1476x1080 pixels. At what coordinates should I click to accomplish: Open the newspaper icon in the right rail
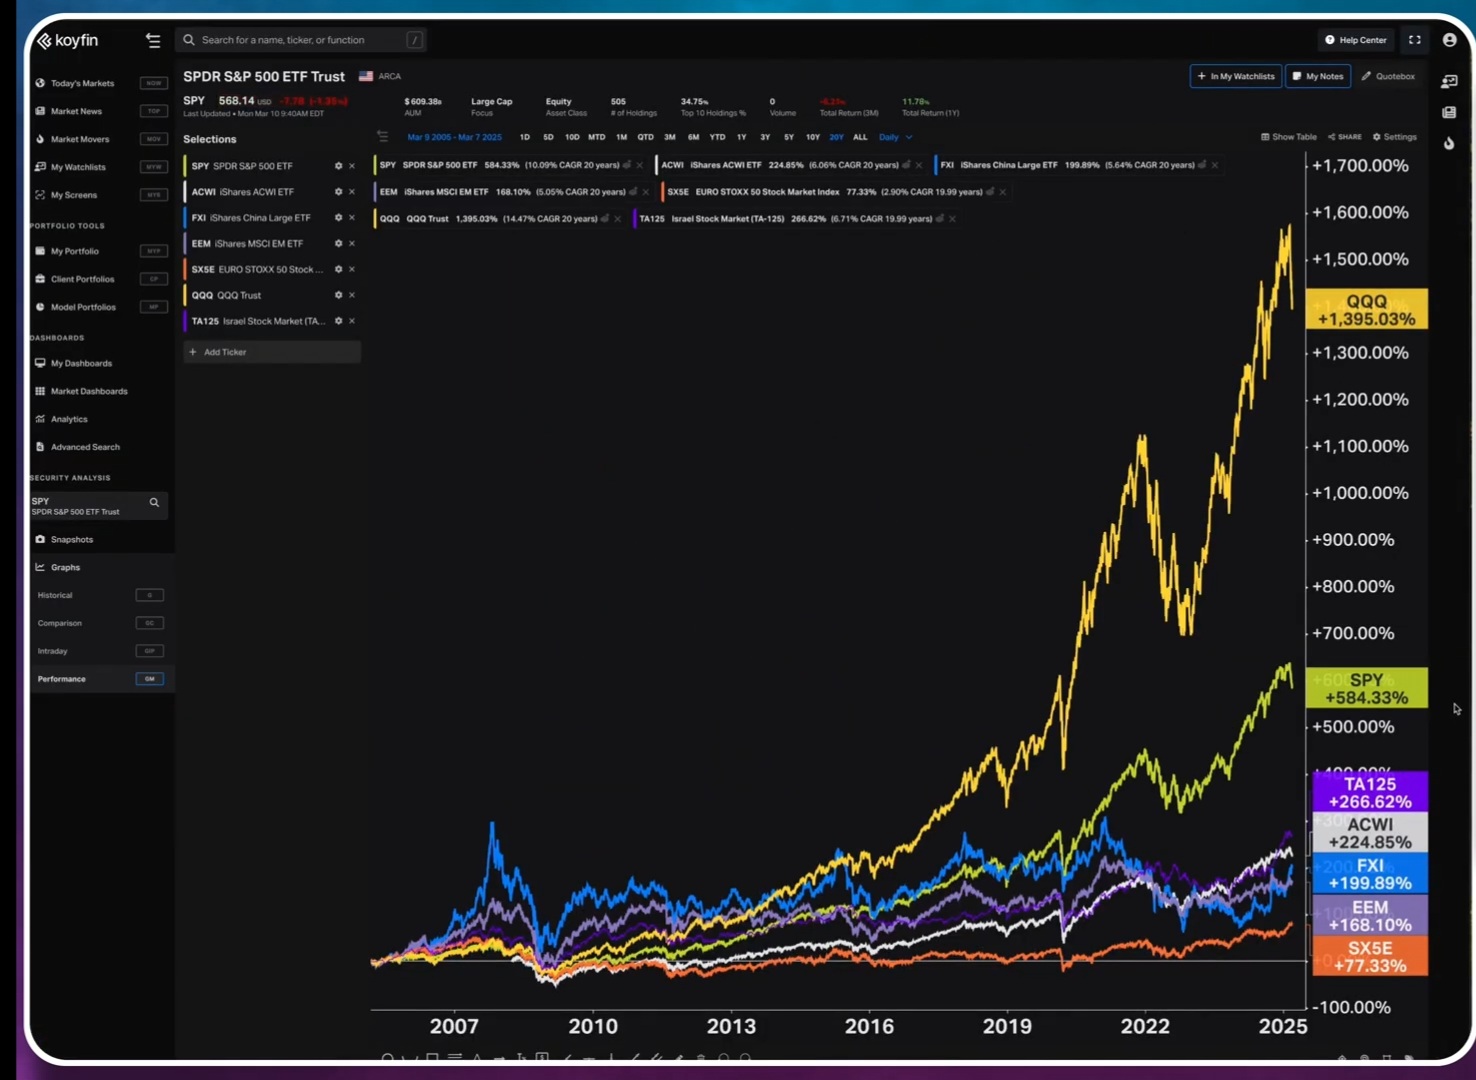coord(1449,113)
